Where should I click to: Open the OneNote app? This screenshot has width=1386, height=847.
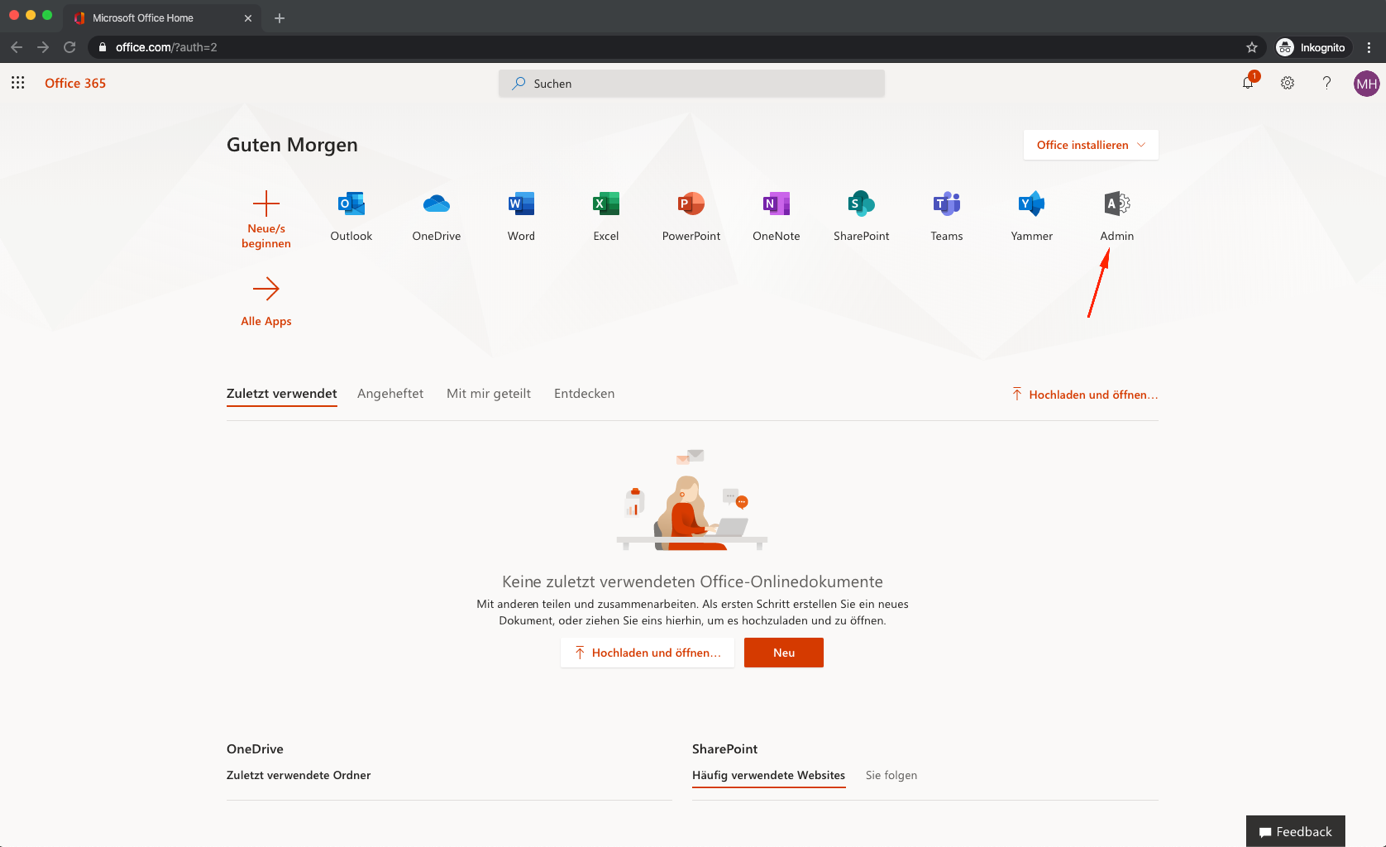tap(776, 216)
